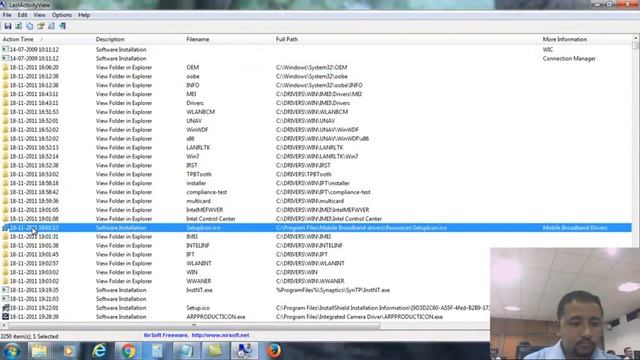Click the icon of the 19:28:39 row
This screenshot has height=360, width=640.
coord(5,317)
